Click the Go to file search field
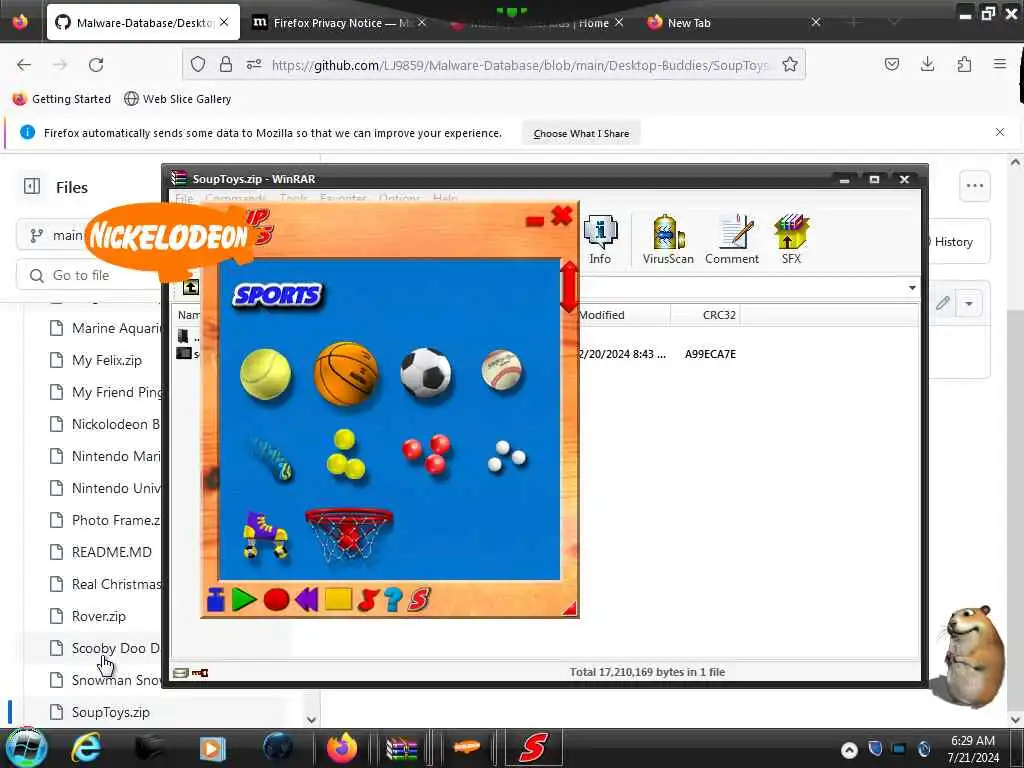The image size is (1024, 768). click(x=91, y=275)
